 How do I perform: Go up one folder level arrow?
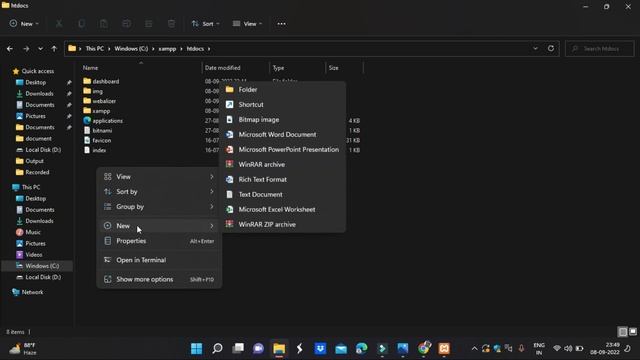click(54, 49)
